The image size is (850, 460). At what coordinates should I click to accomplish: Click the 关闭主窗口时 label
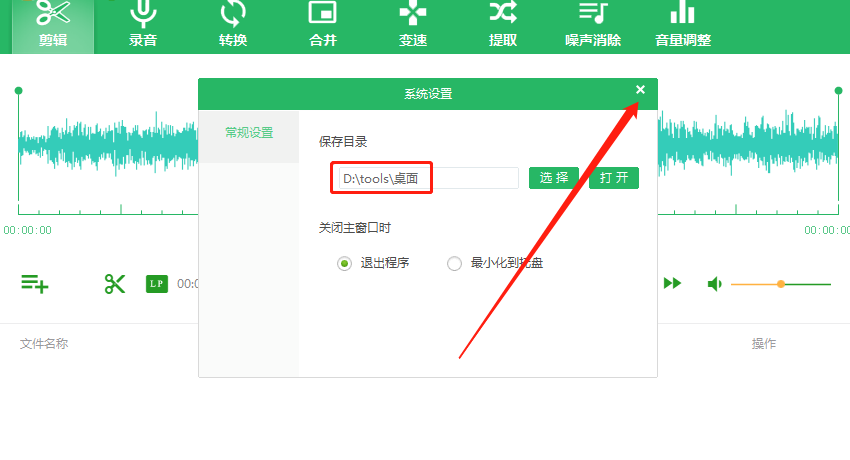[x=355, y=228]
